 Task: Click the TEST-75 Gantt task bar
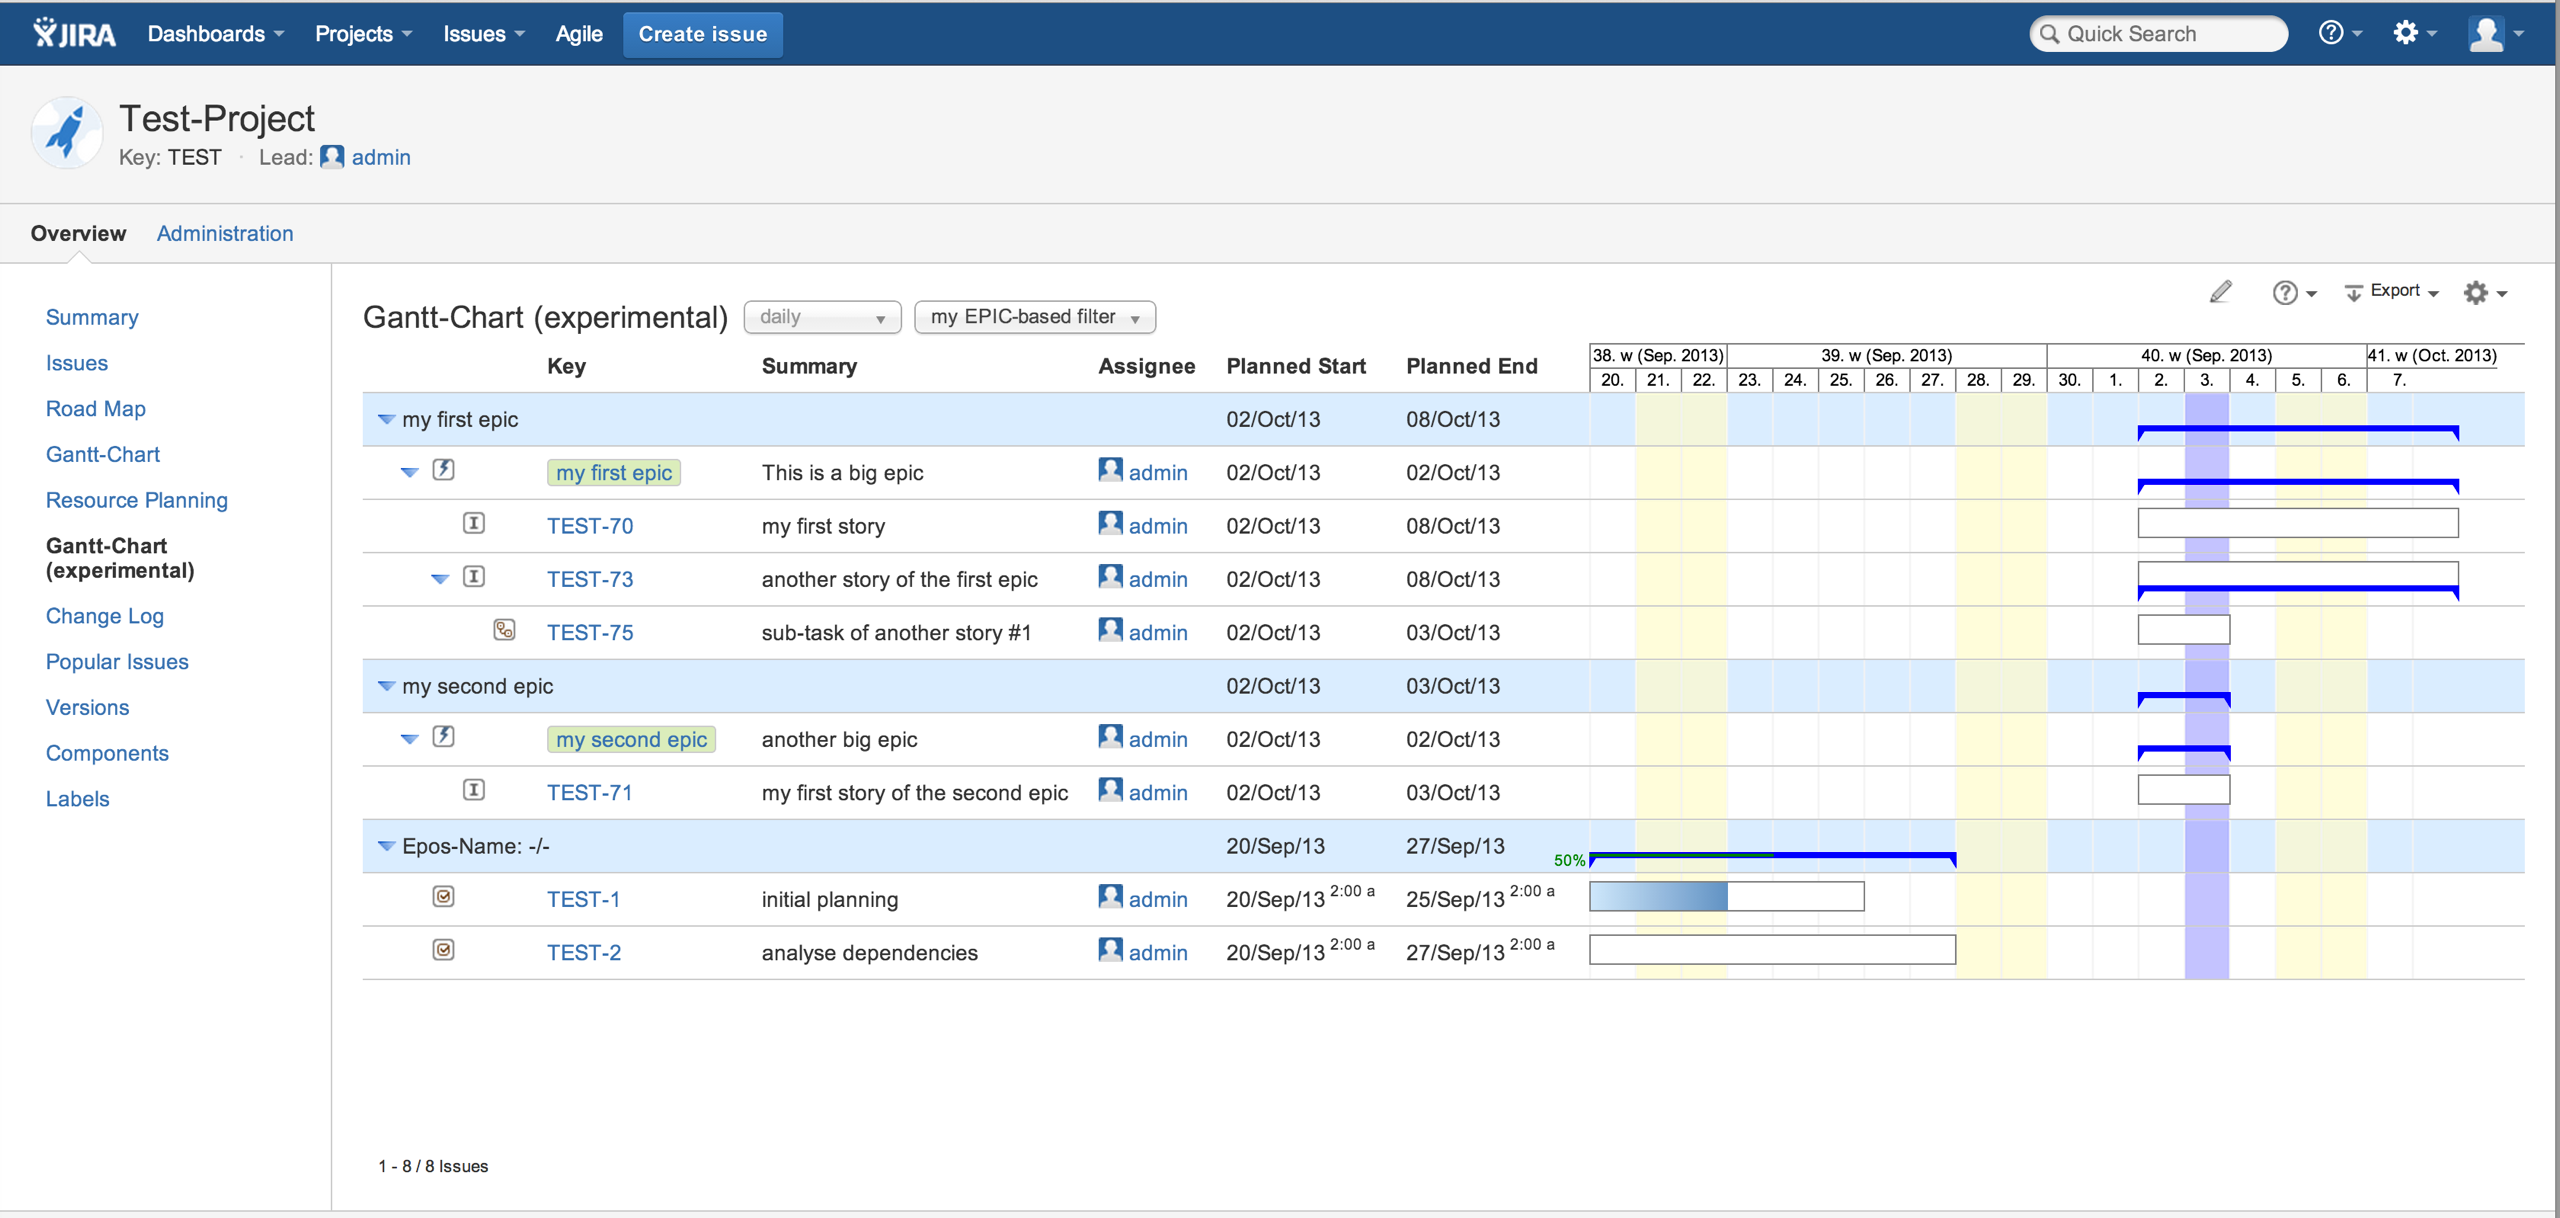pyautogui.click(x=2184, y=629)
